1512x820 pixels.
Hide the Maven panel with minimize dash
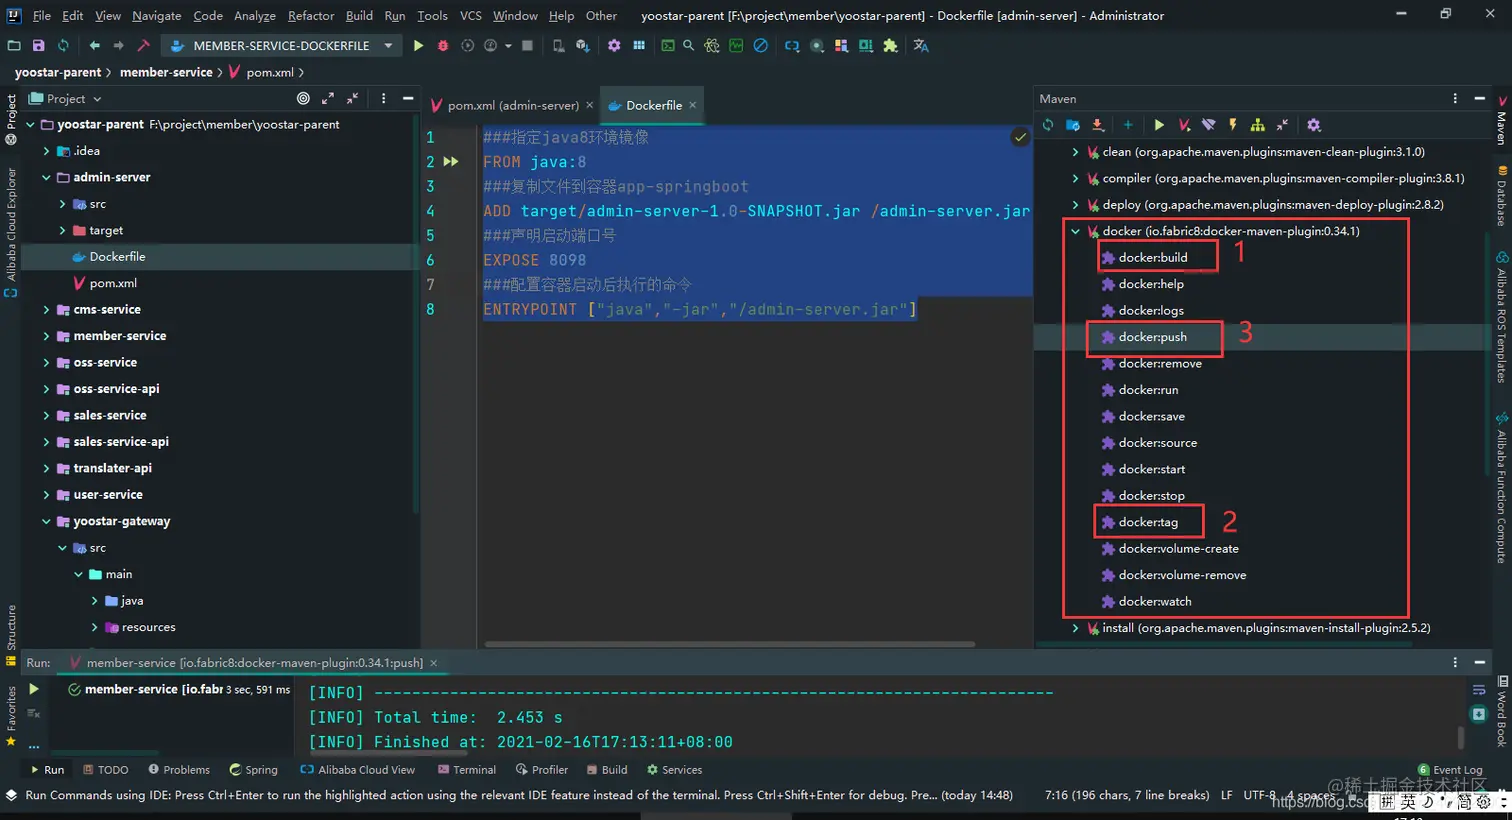point(1480,98)
